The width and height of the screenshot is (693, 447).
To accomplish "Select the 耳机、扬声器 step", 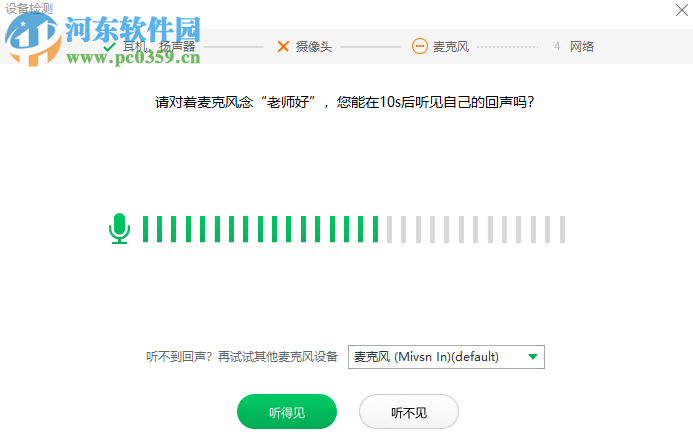I will [x=159, y=46].
